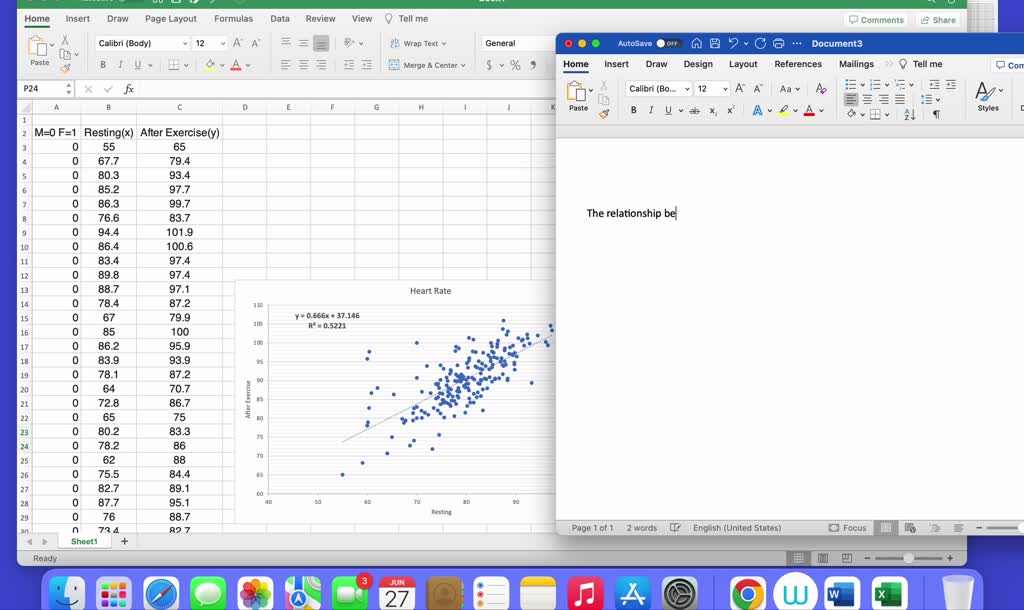Viewport: 1024px width, 610px height.
Task: Open the Styles pane in Word
Action: pyautogui.click(x=986, y=96)
